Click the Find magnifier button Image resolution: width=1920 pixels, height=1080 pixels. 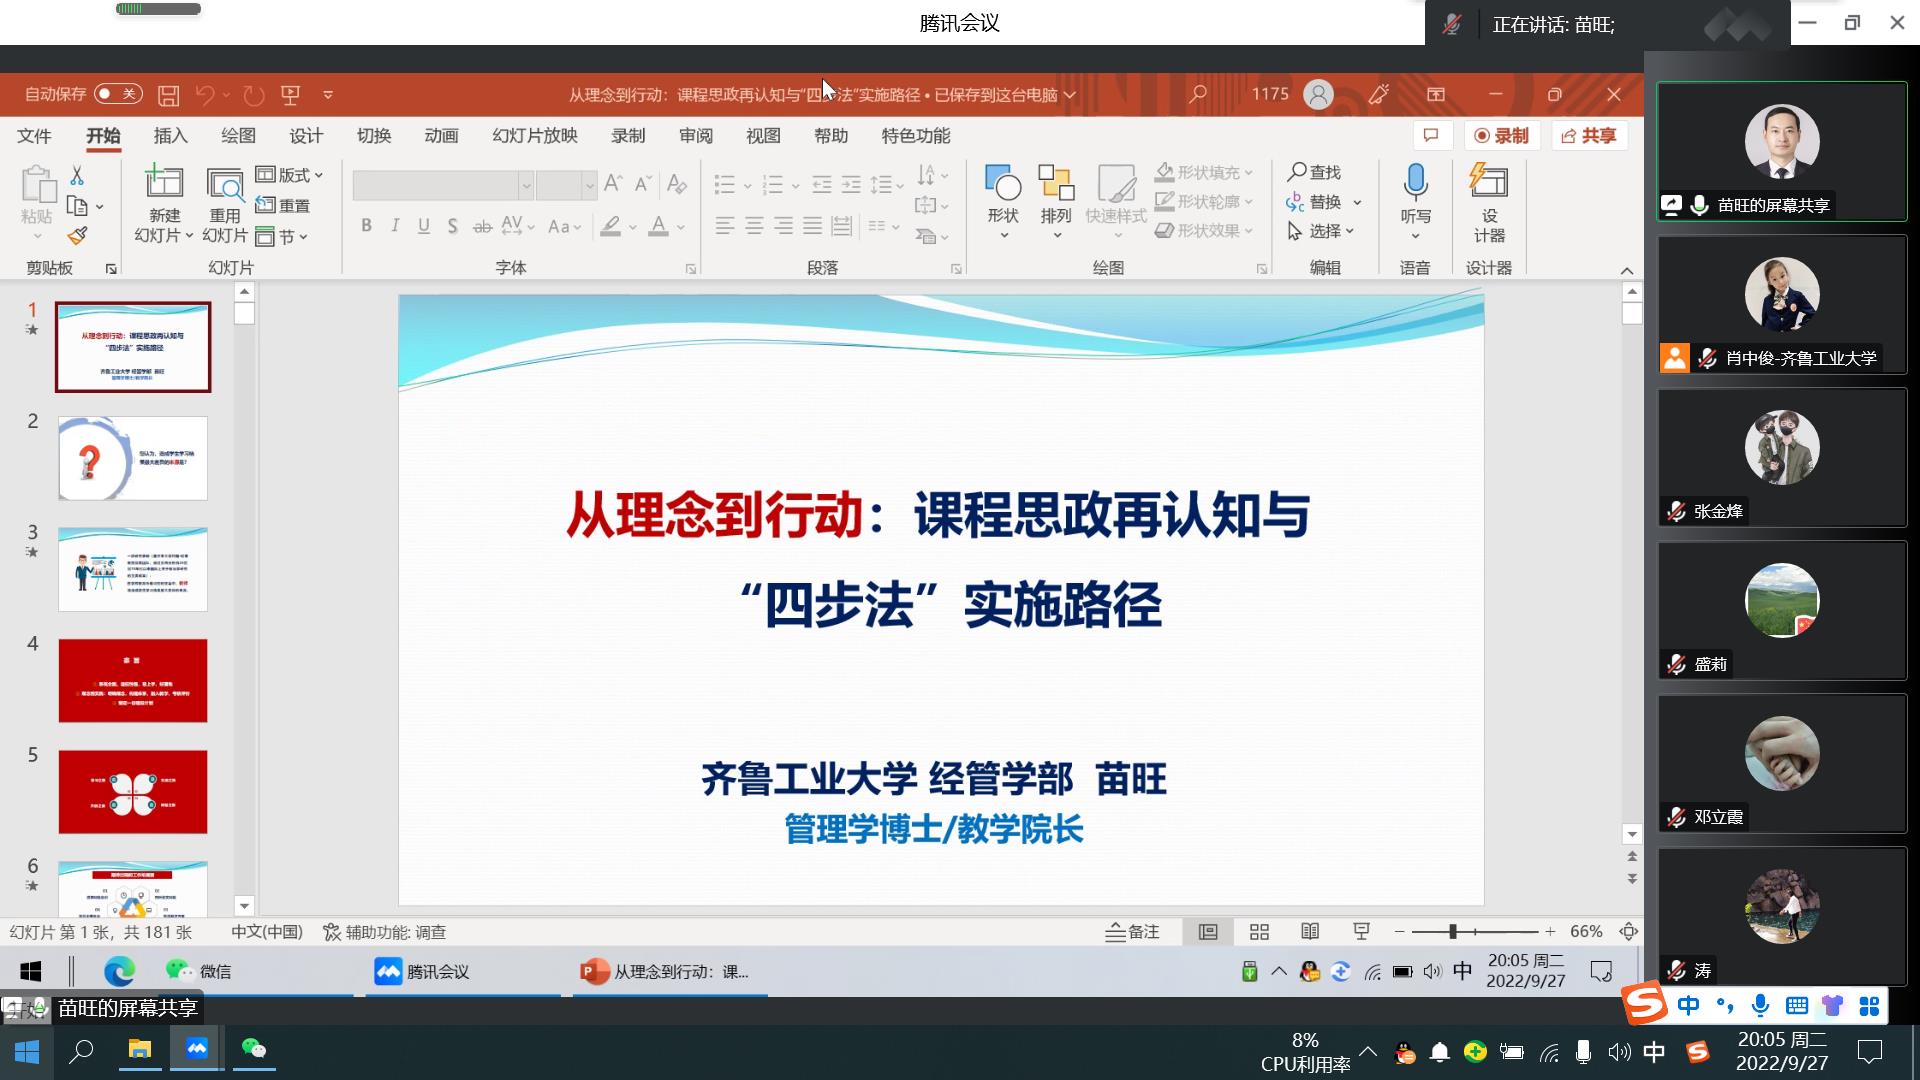1314,172
